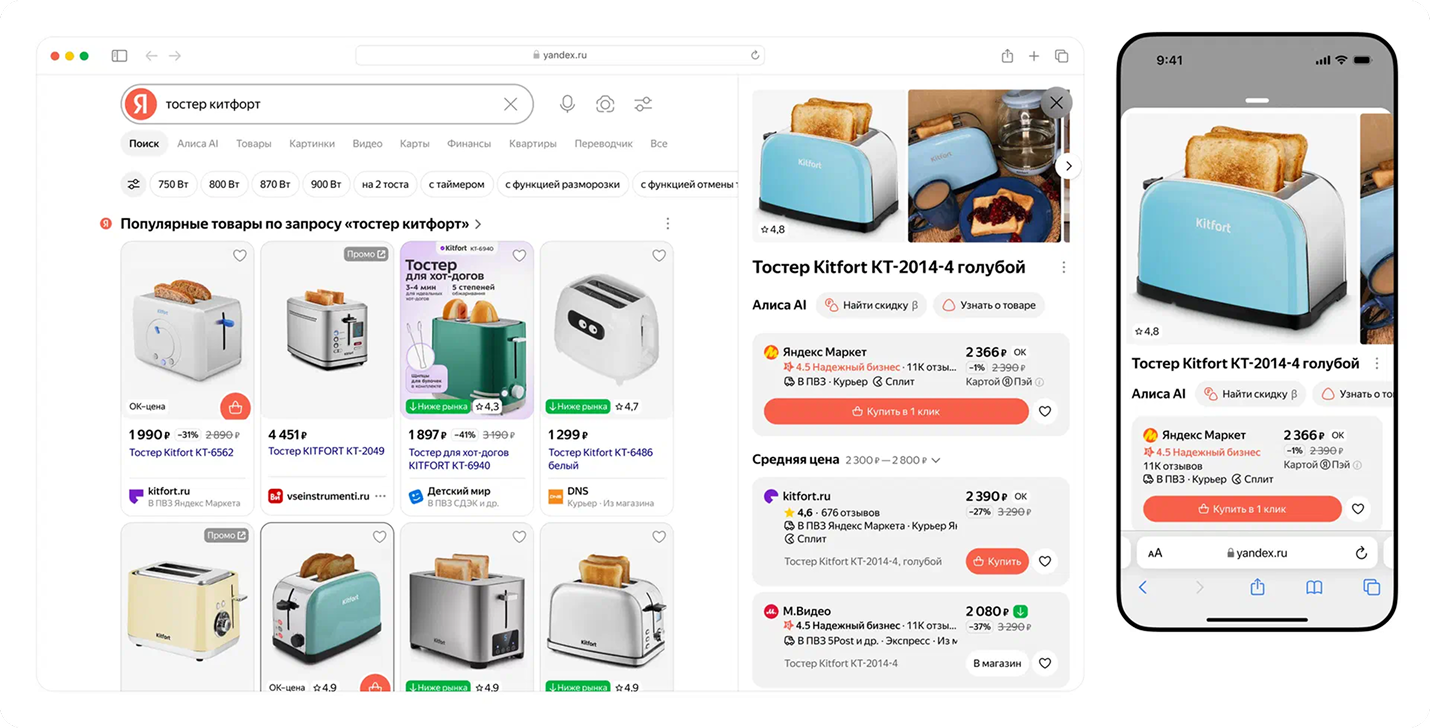Screen dimensions: 1430x728
Task: Clear the search query with the X icon
Action: point(511,104)
